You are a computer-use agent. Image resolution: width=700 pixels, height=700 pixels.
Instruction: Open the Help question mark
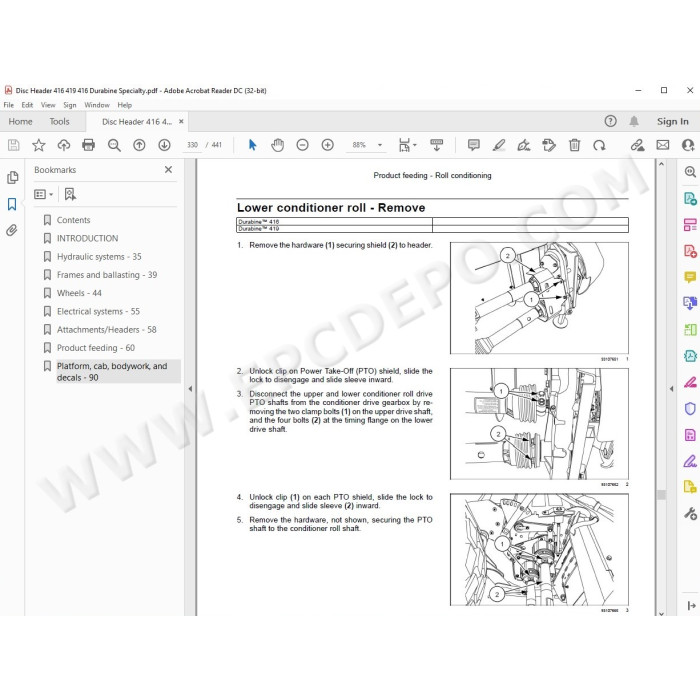610,121
